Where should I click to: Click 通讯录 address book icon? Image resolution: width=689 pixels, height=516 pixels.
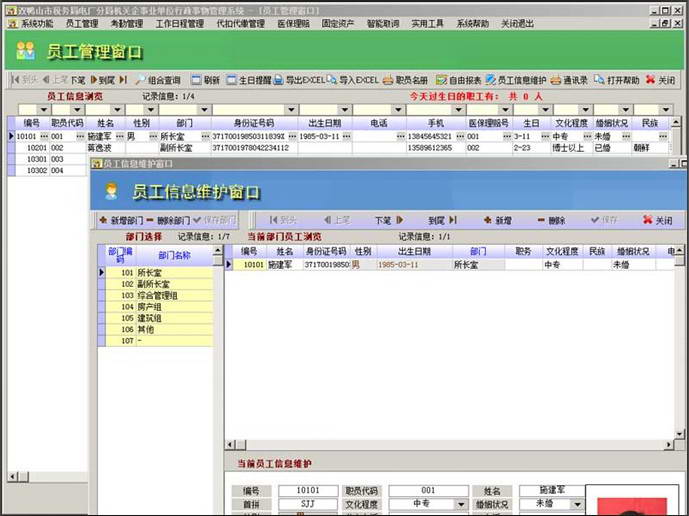(x=569, y=80)
